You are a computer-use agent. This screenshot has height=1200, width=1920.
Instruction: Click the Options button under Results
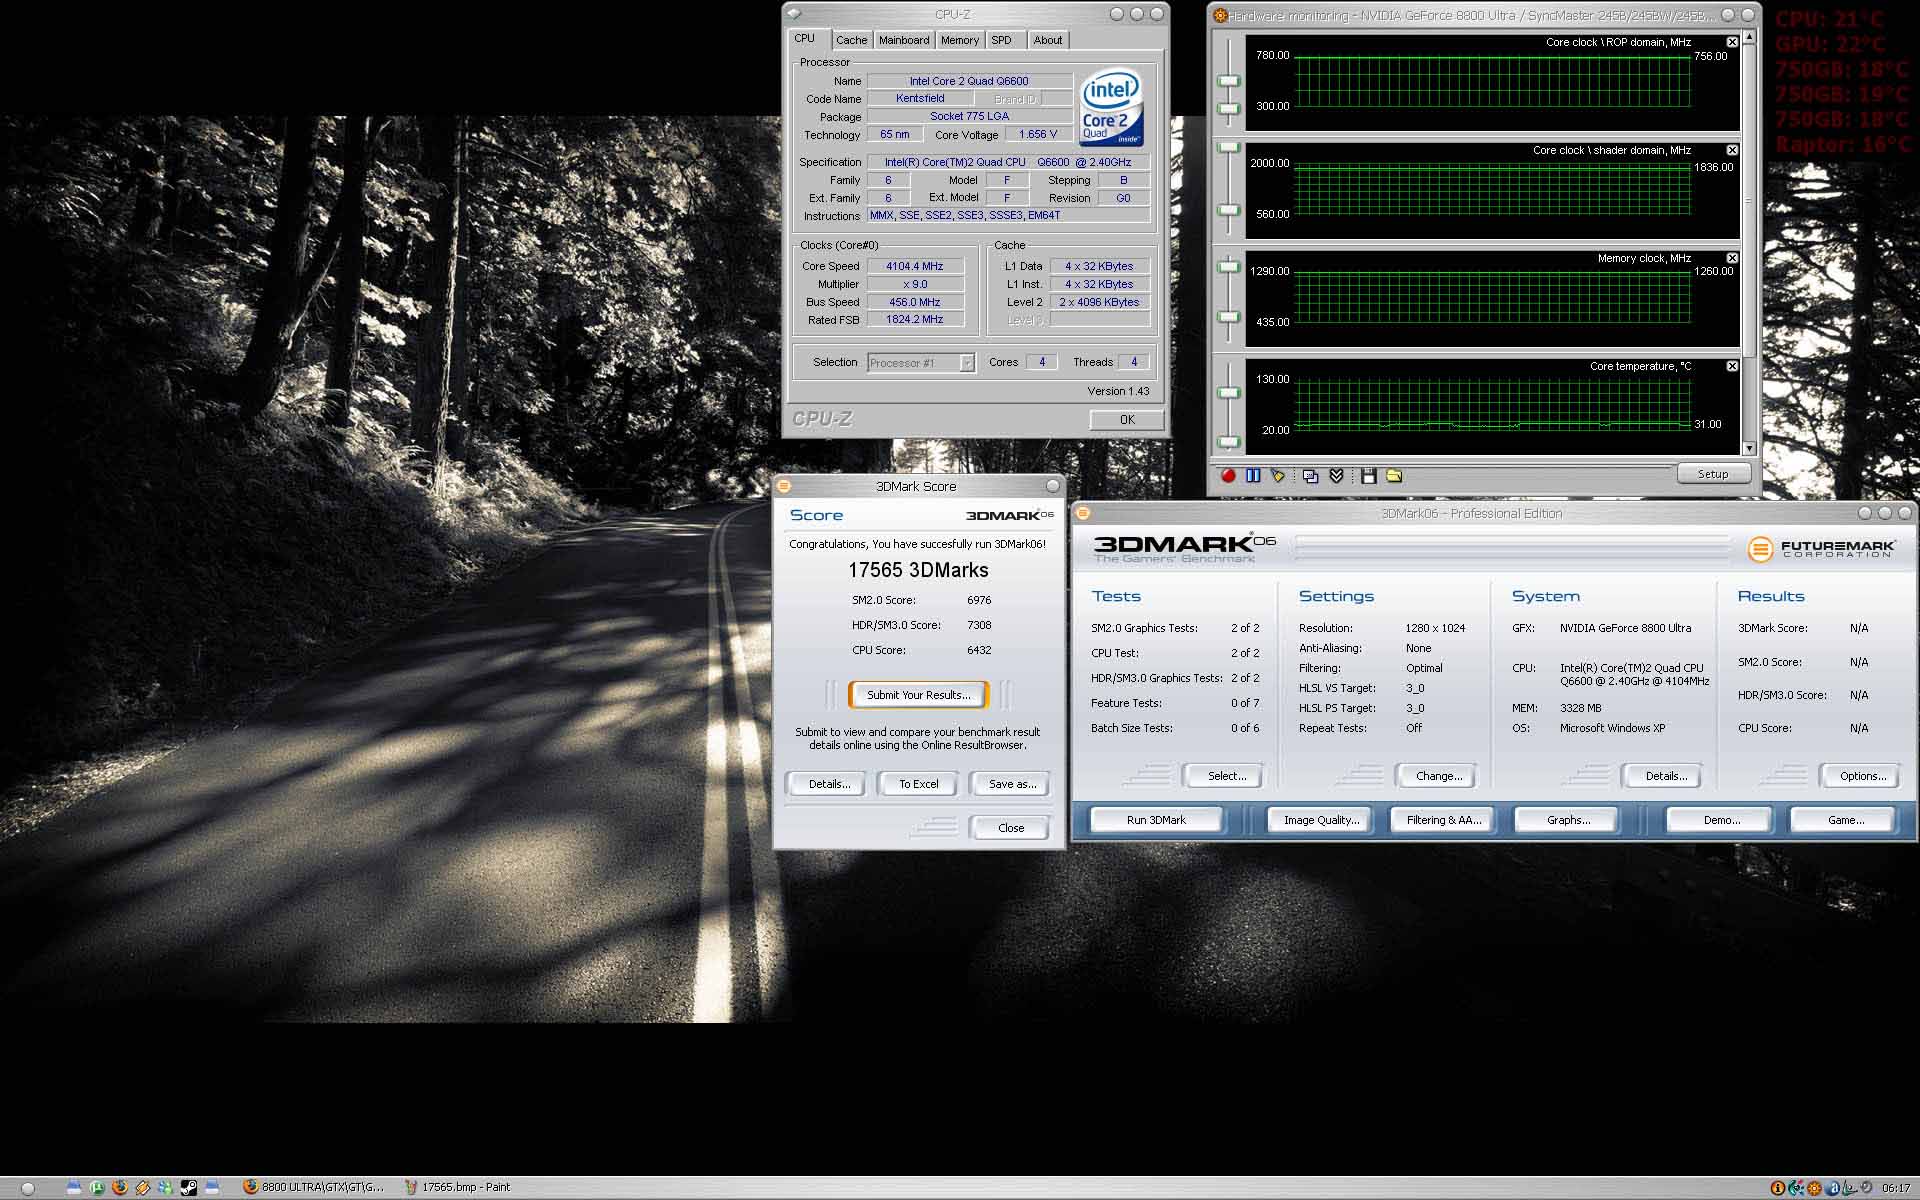pos(1862,776)
